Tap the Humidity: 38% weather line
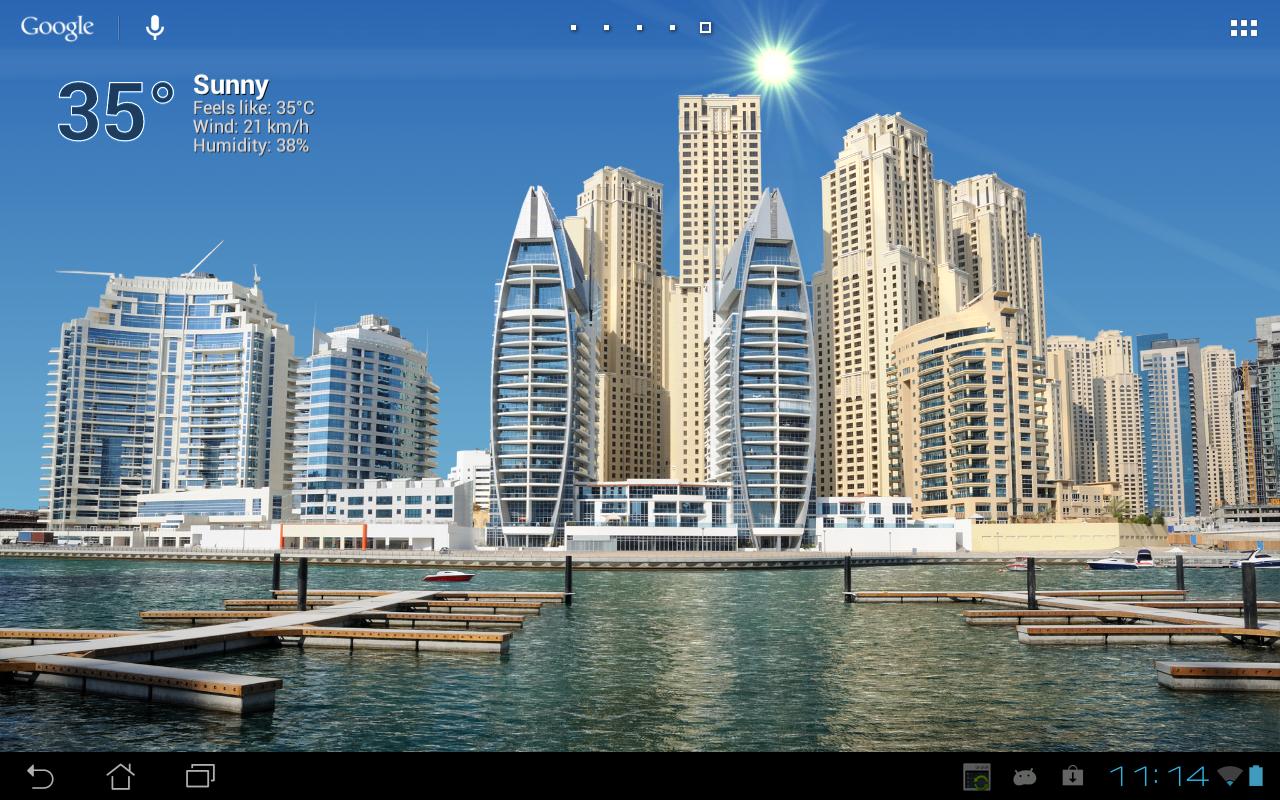1280x800 pixels. coord(250,146)
